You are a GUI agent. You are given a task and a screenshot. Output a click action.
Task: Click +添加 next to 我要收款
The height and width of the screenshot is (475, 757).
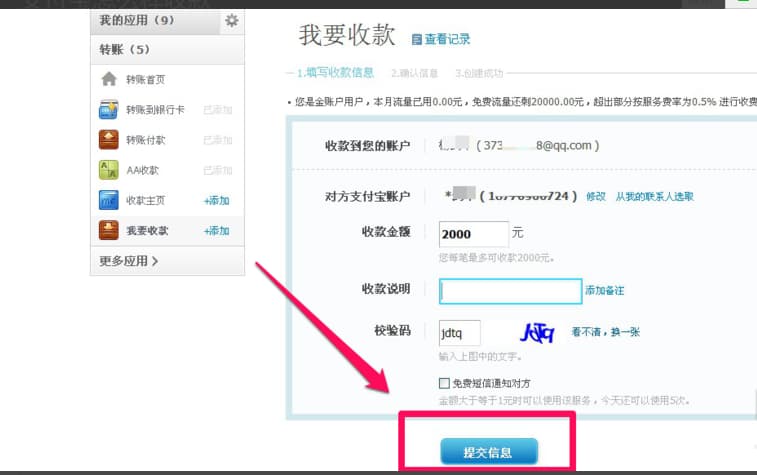pos(216,231)
